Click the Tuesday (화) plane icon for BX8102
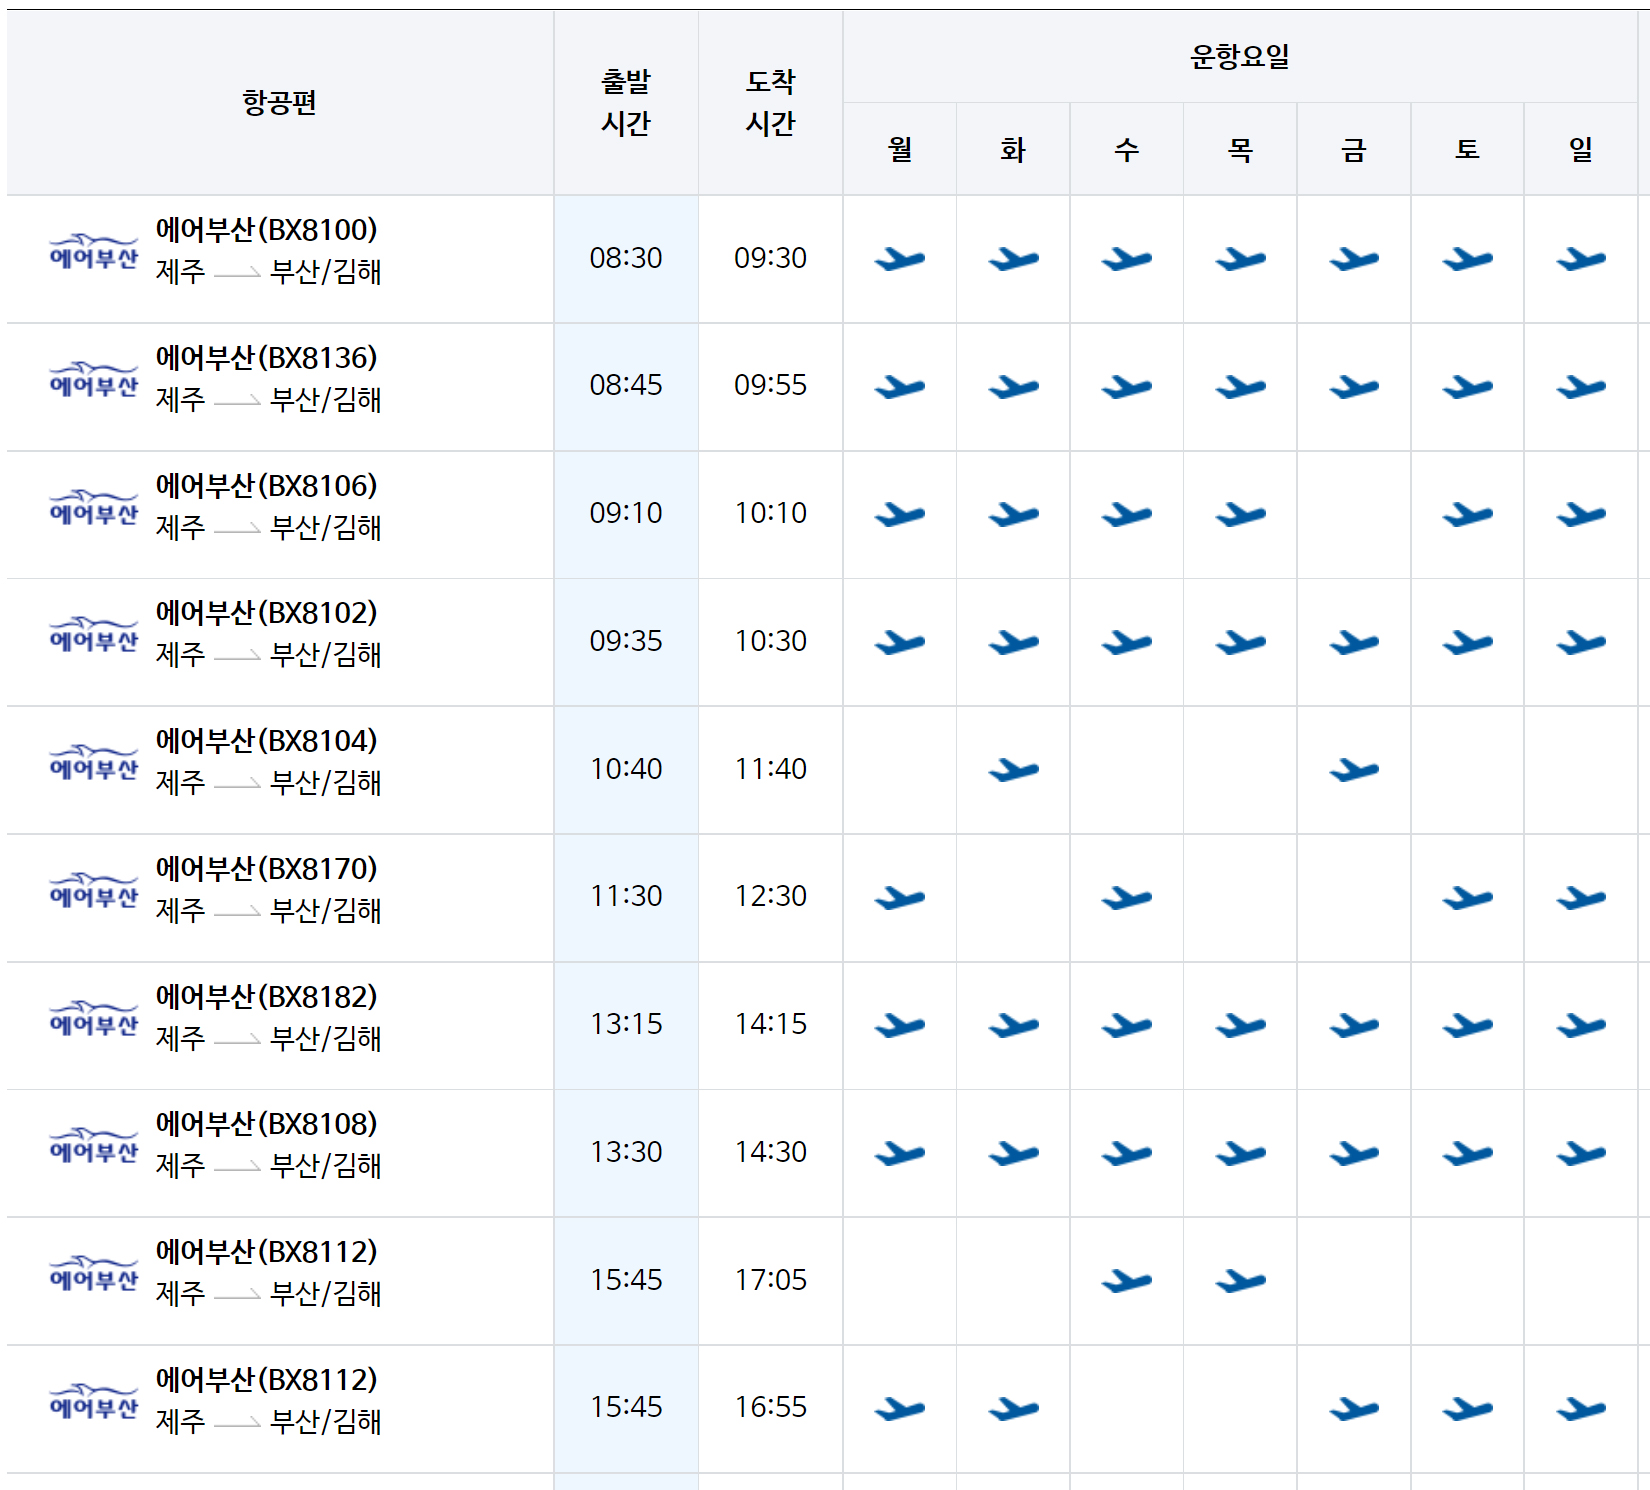 coord(1013,642)
